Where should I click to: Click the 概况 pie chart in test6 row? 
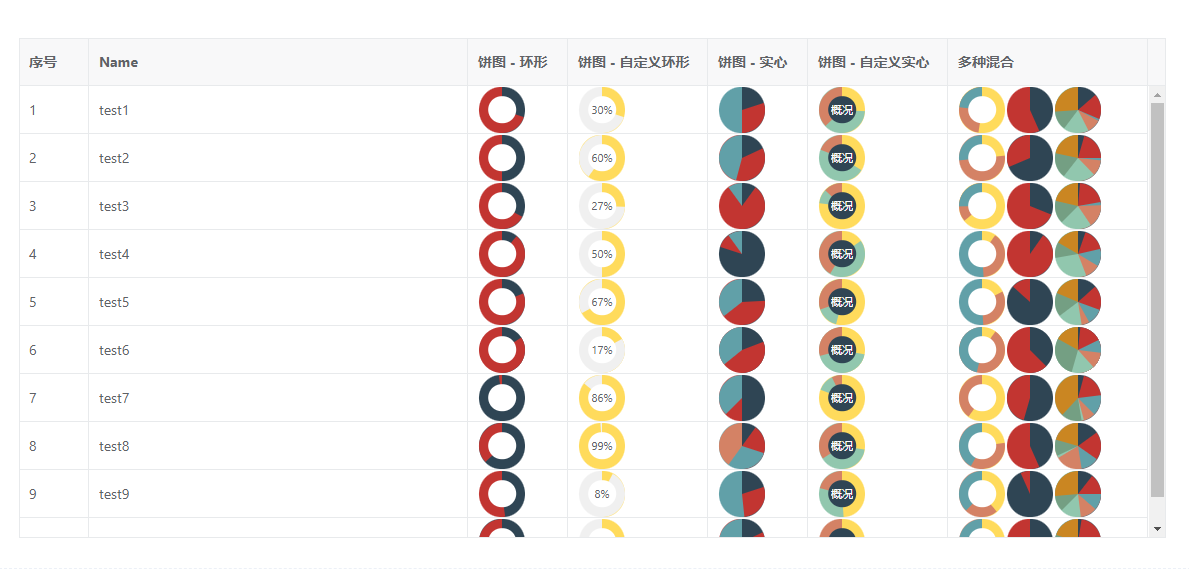point(842,350)
